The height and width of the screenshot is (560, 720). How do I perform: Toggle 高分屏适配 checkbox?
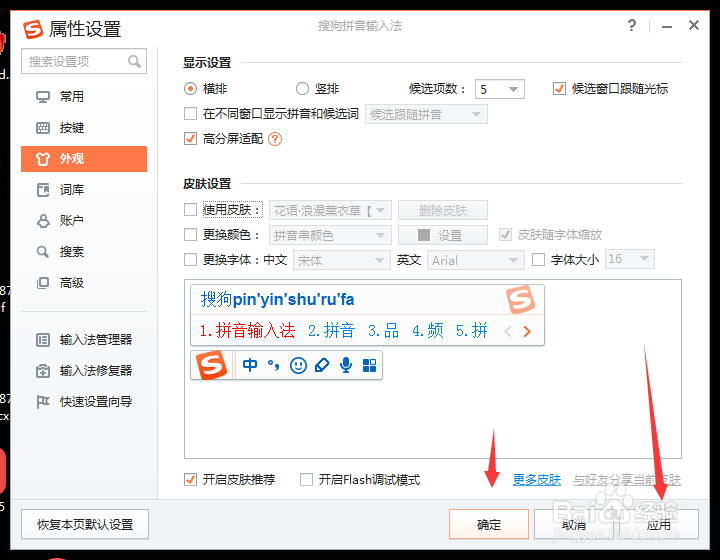coord(190,138)
